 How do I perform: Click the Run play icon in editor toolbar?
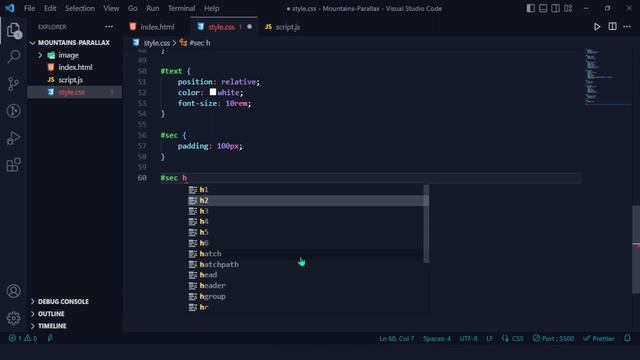[597, 27]
